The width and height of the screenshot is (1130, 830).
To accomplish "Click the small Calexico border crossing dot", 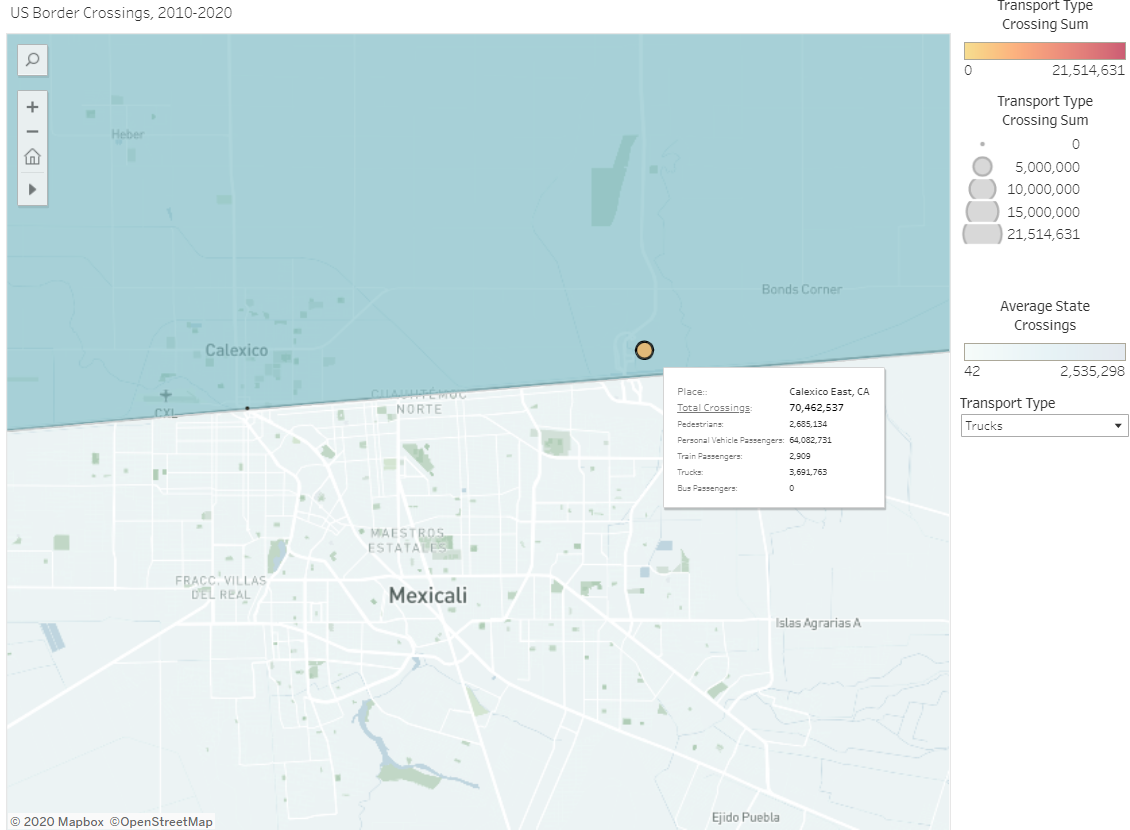I will [247, 408].
